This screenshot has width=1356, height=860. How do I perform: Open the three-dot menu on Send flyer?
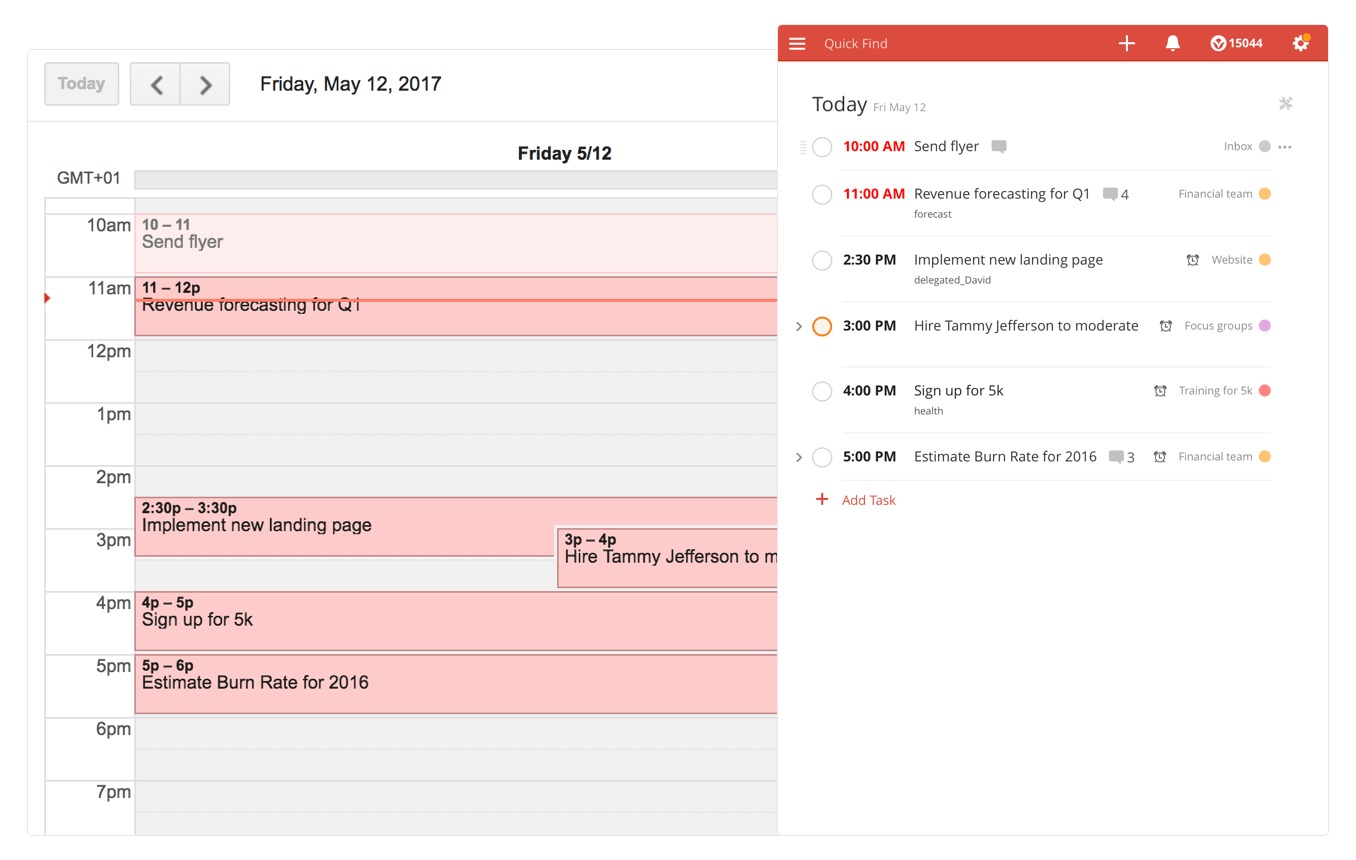[x=1284, y=146]
